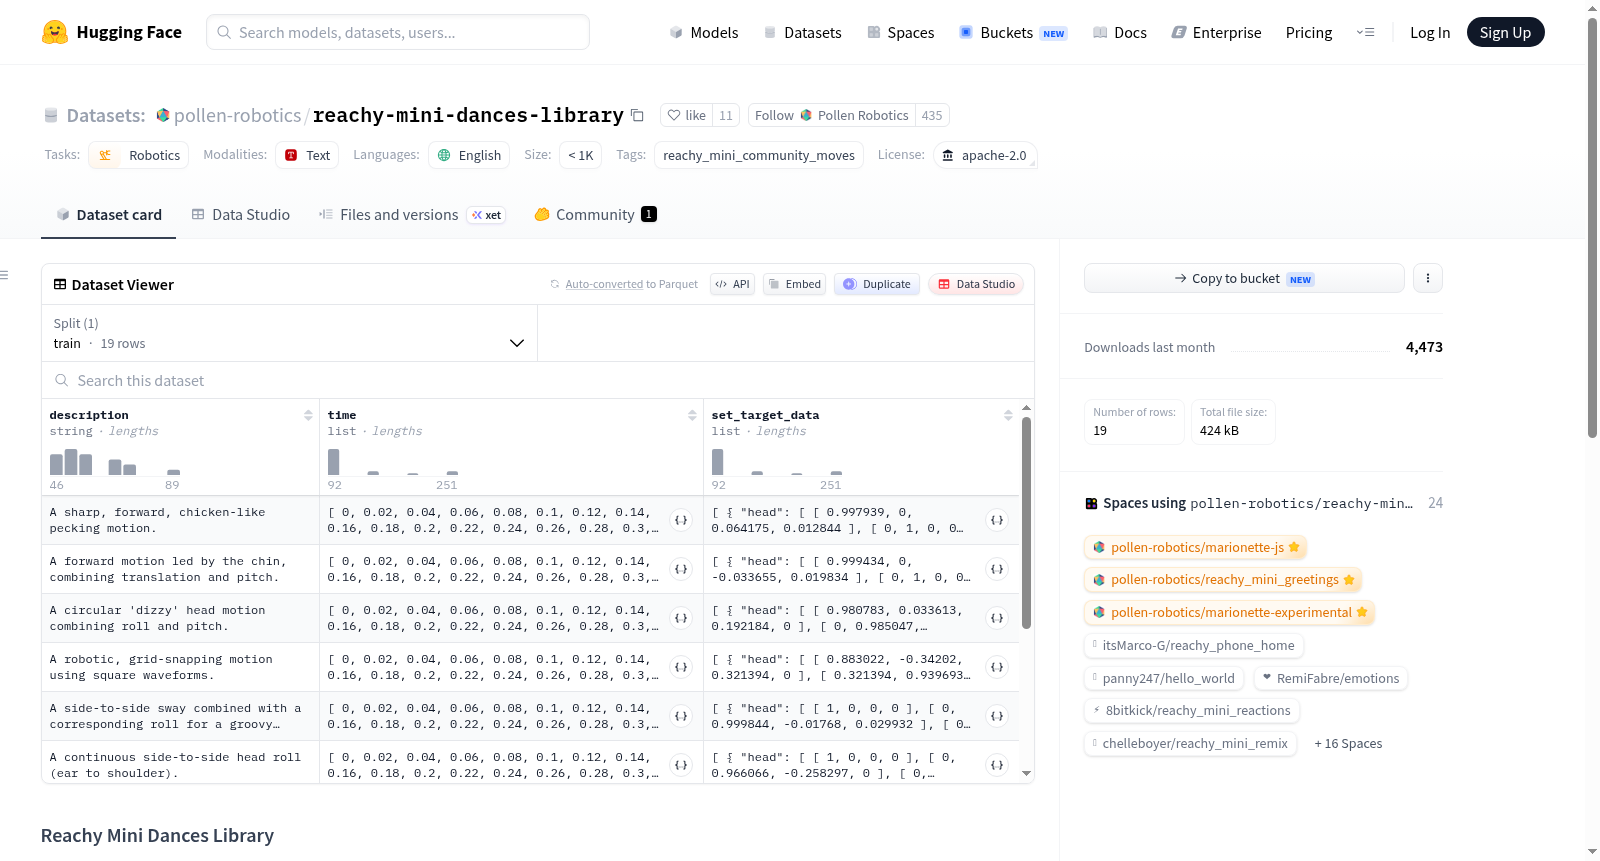Open the pollen-robotics owner link
This screenshot has height=861, width=1600.
(237, 115)
